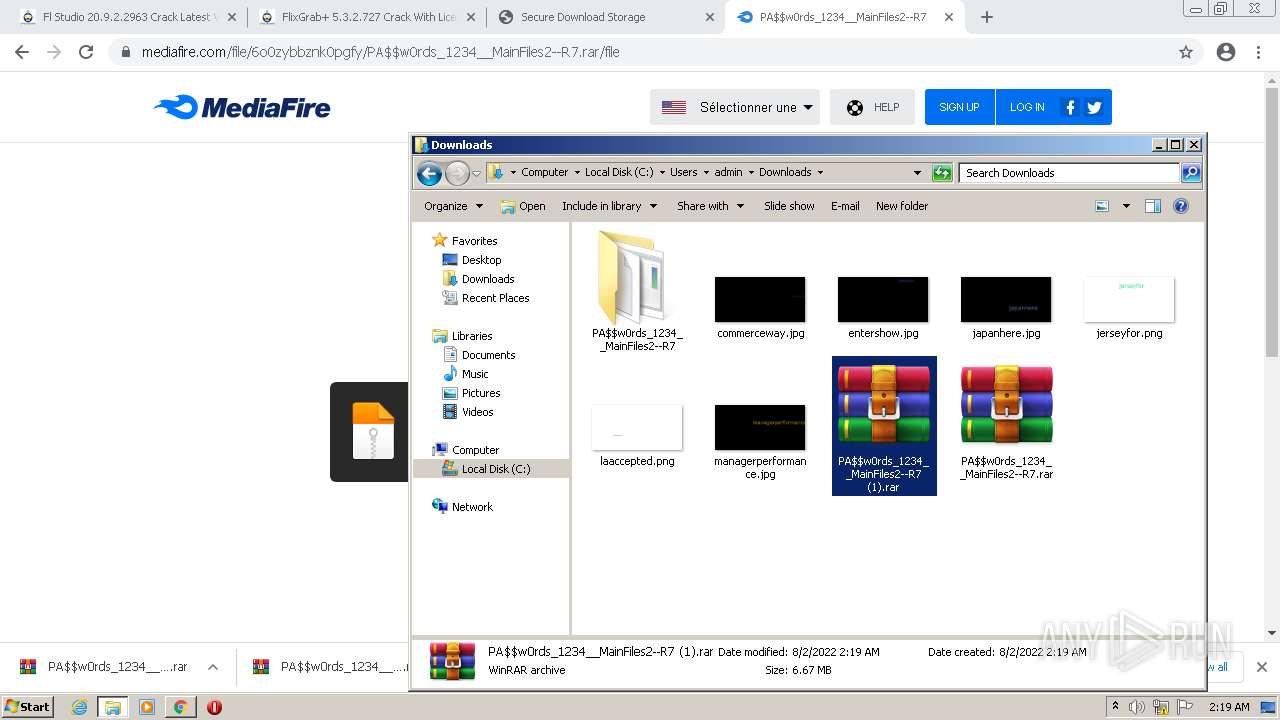The height and width of the screenshot is (720, 1280).
Task: Click the Explorer Forward arrow button
Action: [457, 173]
